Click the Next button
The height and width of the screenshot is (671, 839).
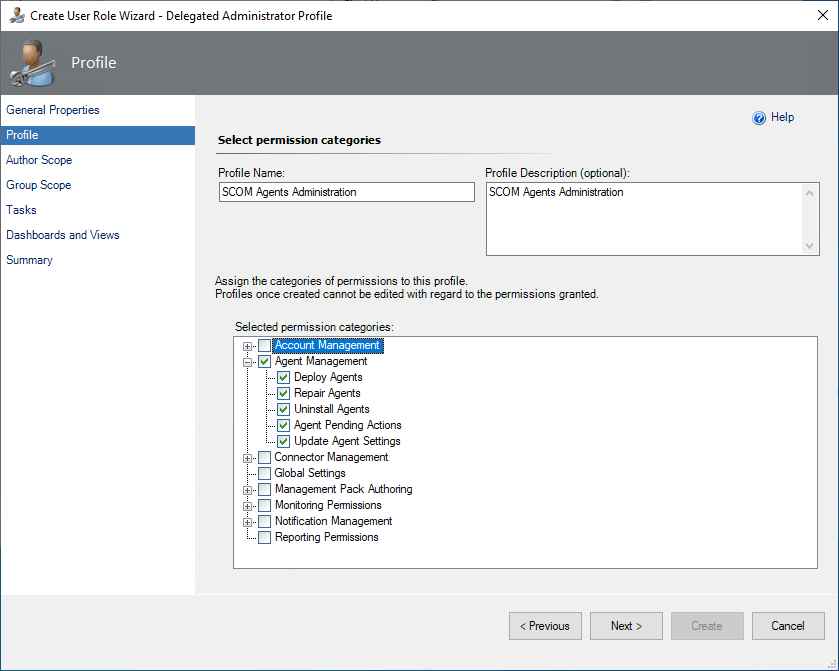click(627, 626)
